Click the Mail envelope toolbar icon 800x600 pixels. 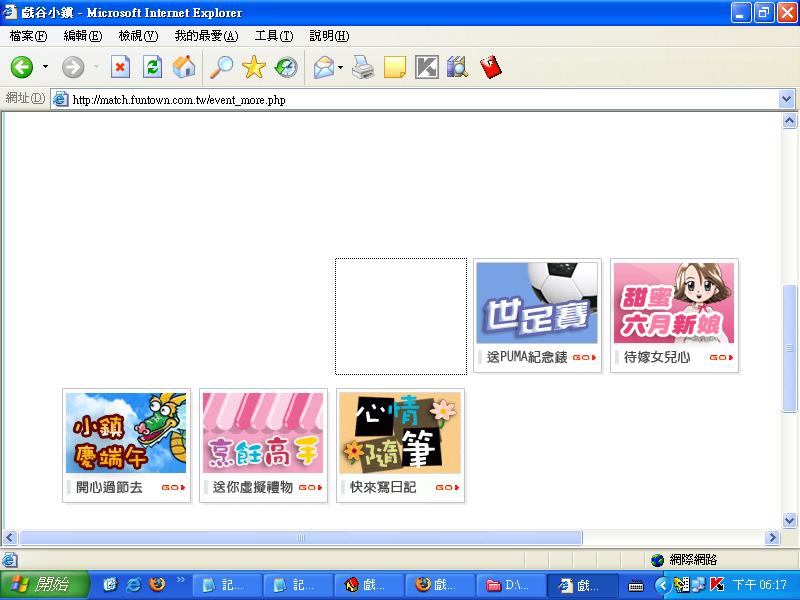tap(324, 67)
